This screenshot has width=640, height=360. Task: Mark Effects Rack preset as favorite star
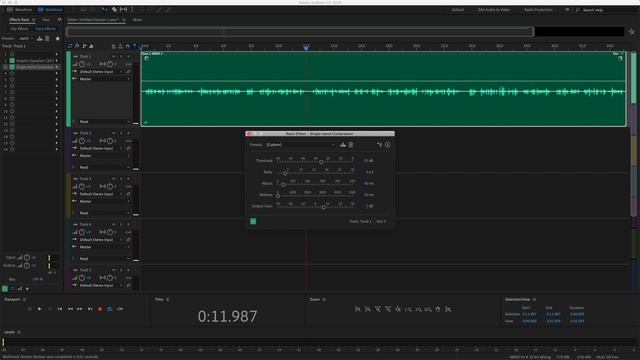(x=58, y=38)
